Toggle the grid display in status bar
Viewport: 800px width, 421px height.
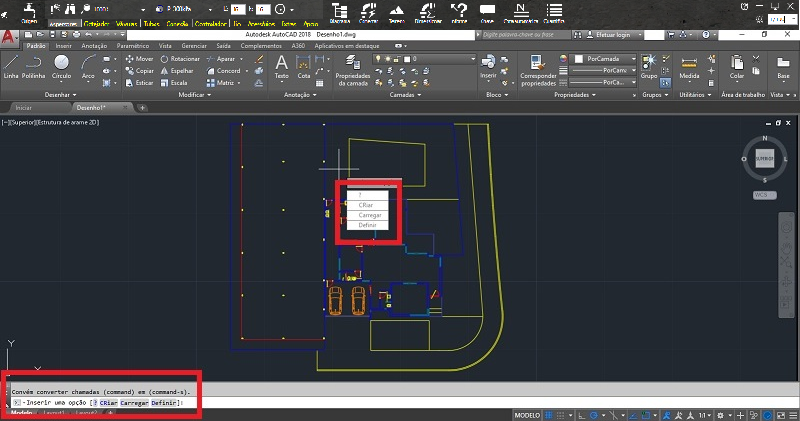point(550,414)
